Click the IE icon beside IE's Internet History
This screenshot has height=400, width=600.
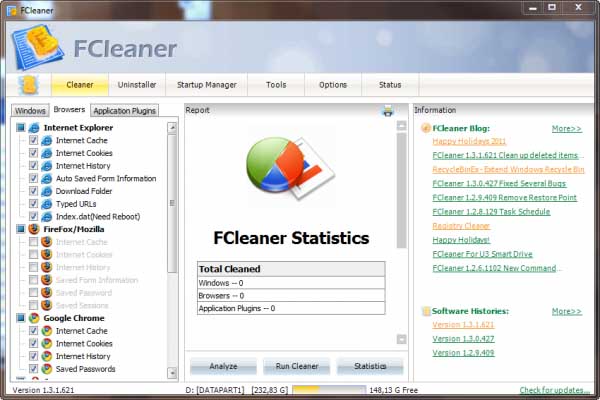47,166
